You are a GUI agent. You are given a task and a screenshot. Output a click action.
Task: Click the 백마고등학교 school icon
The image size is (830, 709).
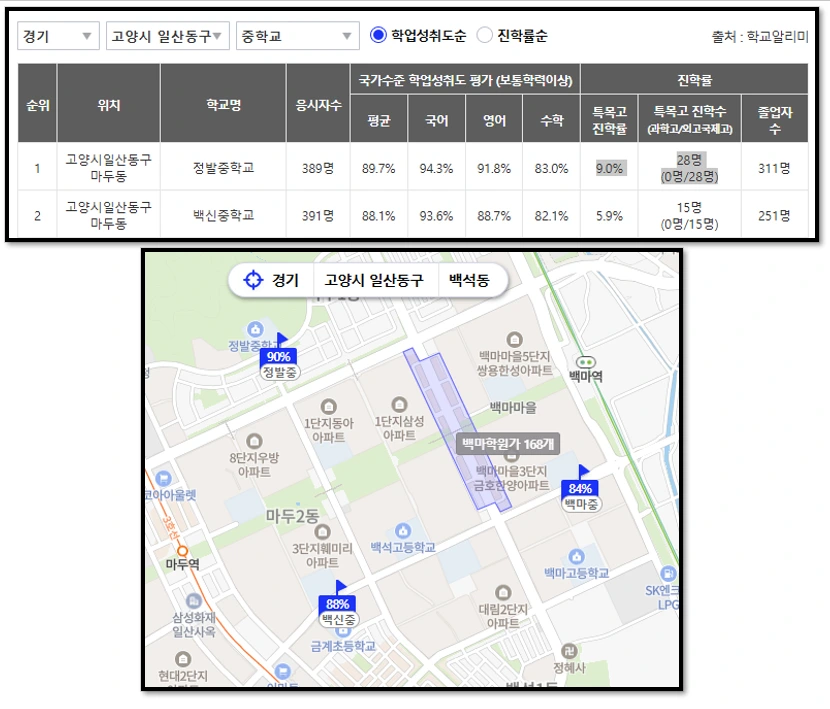pos(576,557)
